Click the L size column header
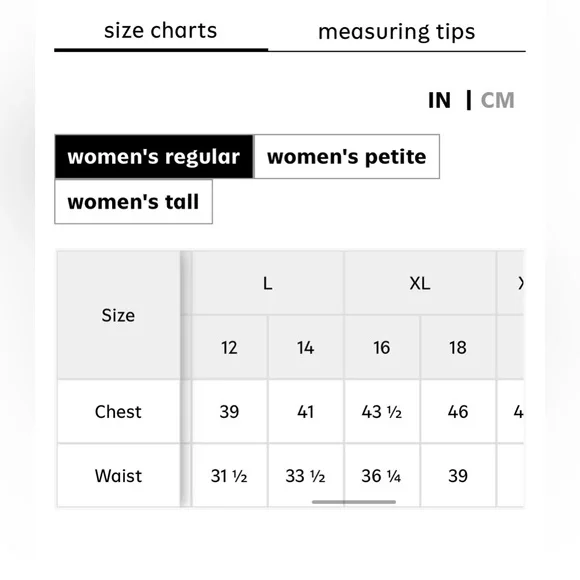580x580 pixels. pos(267,283)
